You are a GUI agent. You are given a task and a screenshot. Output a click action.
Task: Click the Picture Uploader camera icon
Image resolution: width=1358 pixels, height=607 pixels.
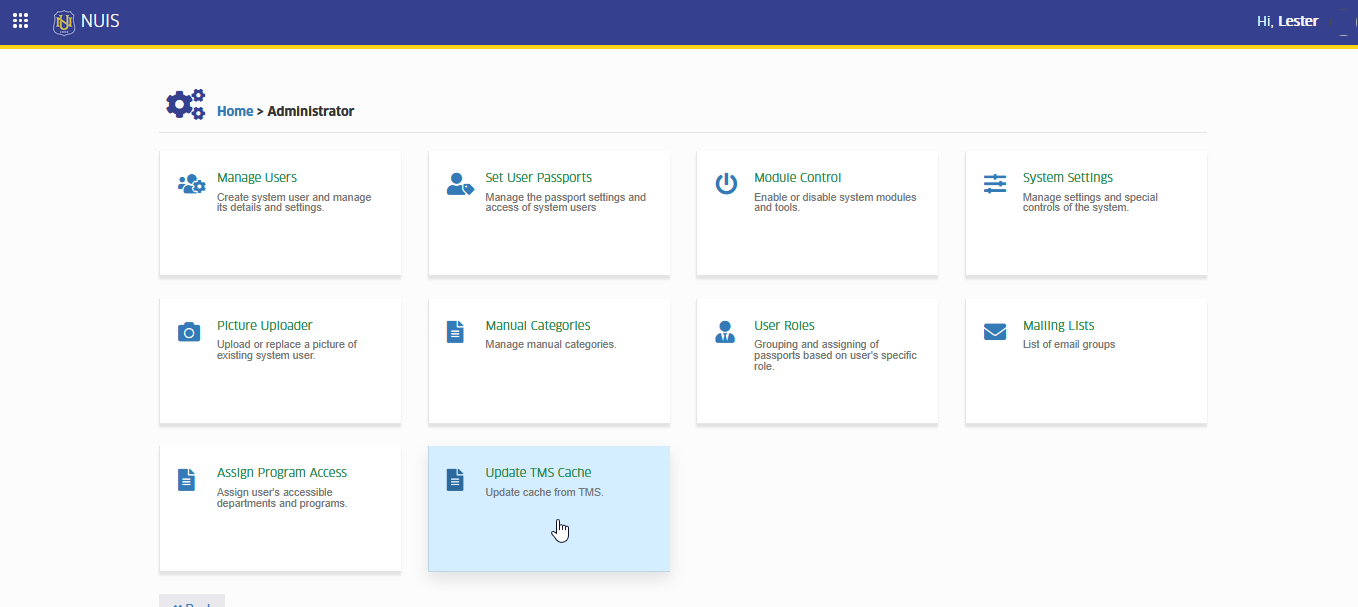click(189, 332)
